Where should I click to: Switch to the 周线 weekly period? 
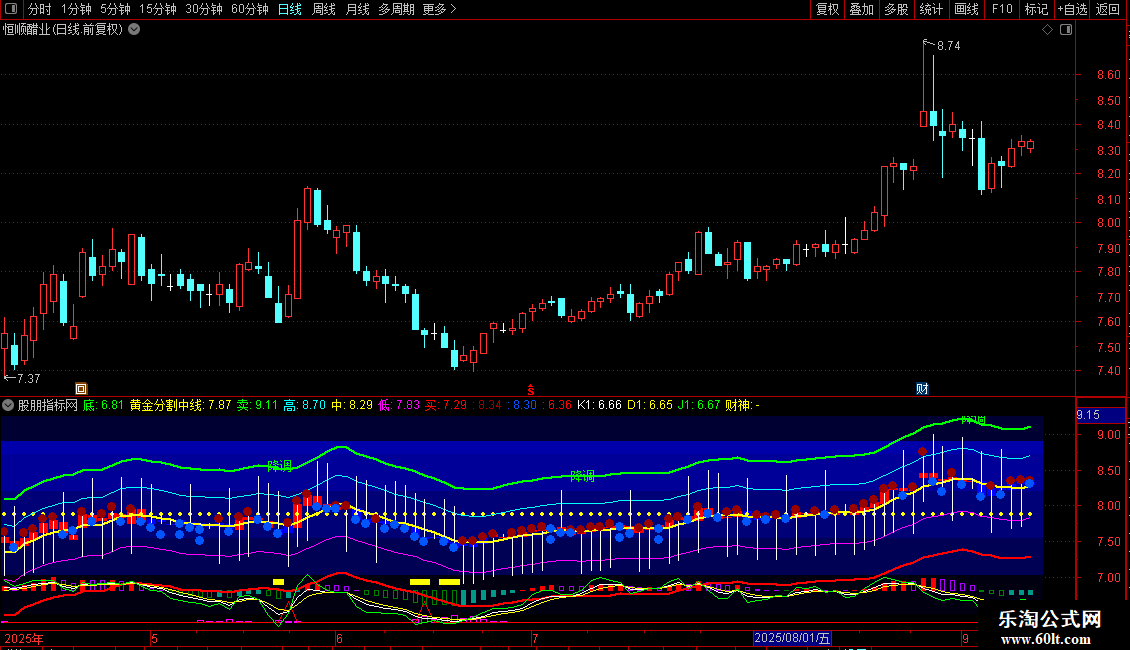coord(324,9)
